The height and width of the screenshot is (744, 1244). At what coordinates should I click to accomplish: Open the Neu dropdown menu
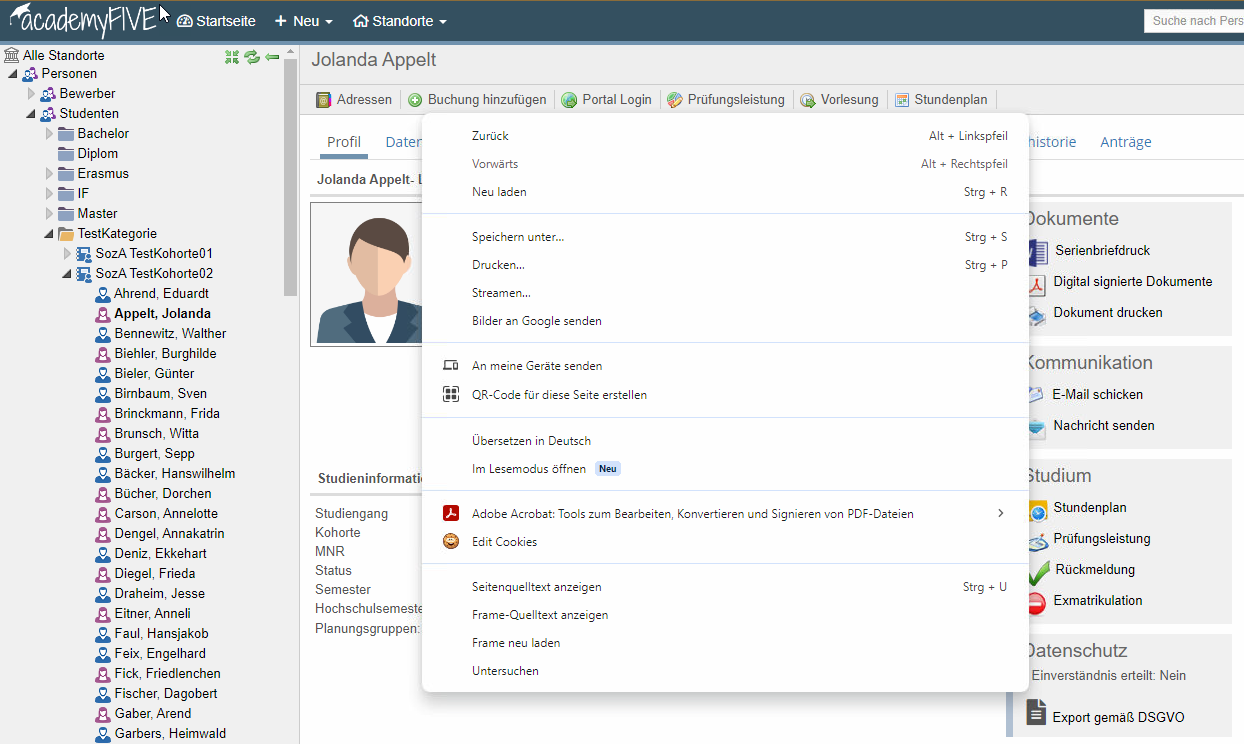click(x=303, y=21)
